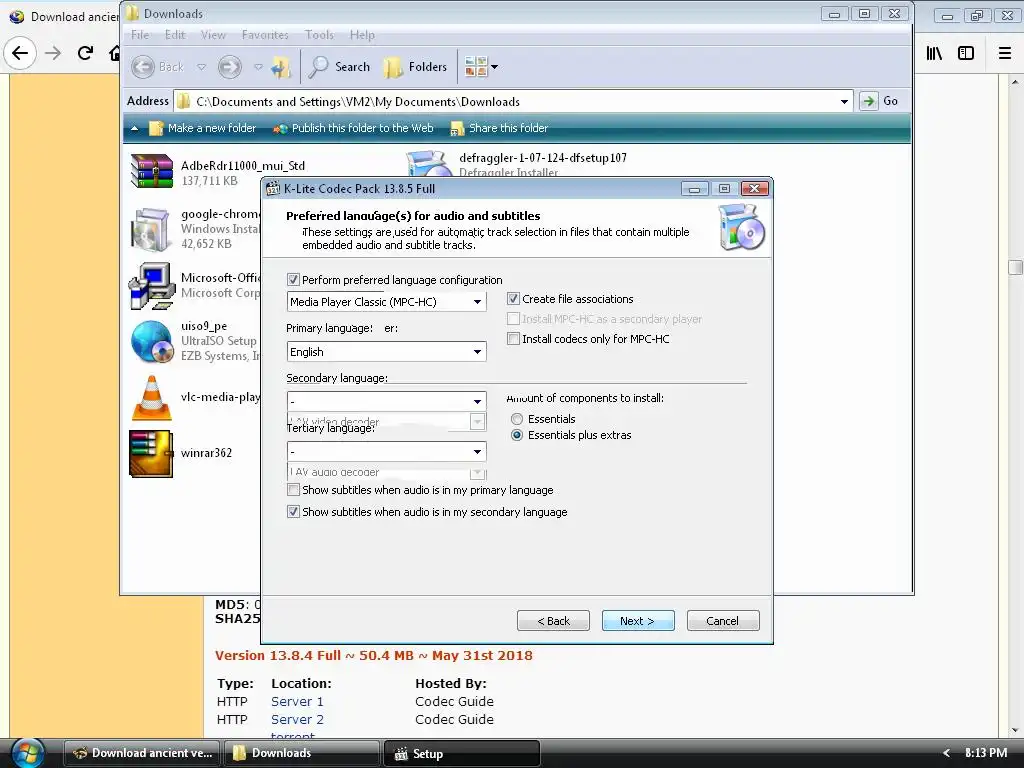Image resolution: width=1024 pixels, height=768 pixels.
Task: Reload the browser page
Action: tap(85, 53)
